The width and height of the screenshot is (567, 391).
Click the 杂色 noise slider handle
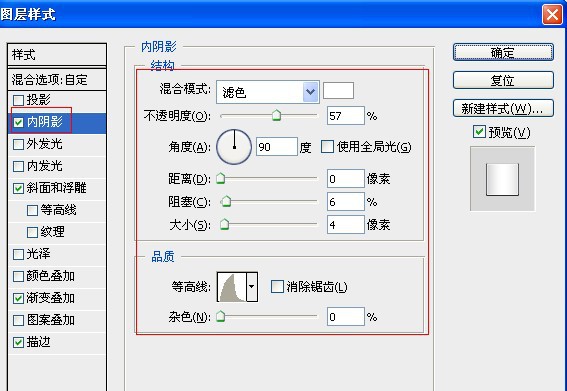coord(221,317)
